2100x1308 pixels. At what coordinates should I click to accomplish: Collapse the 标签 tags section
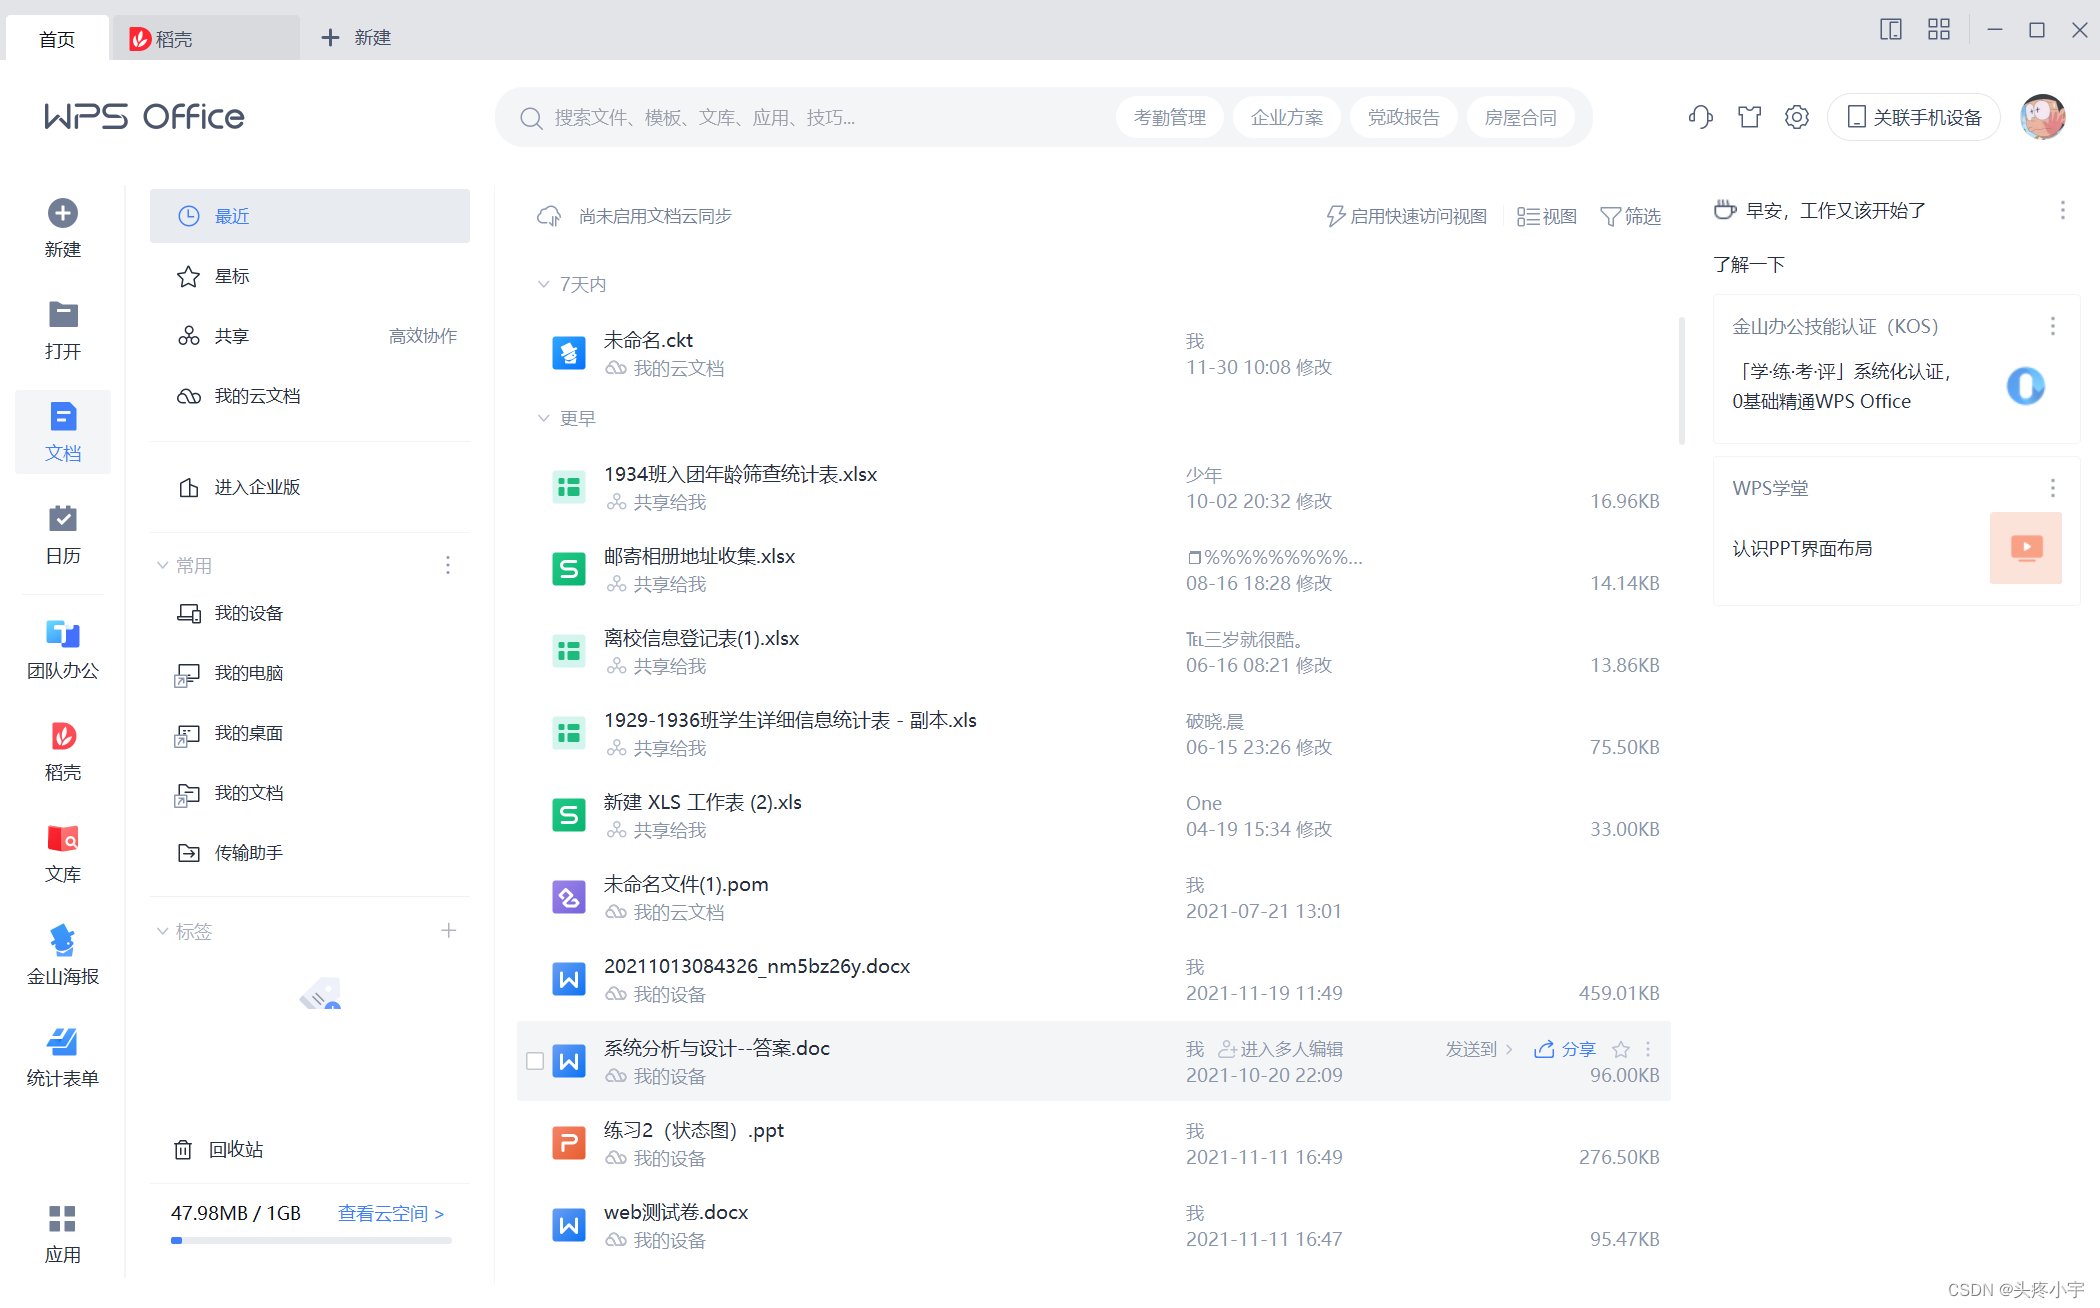click(163, 931)
